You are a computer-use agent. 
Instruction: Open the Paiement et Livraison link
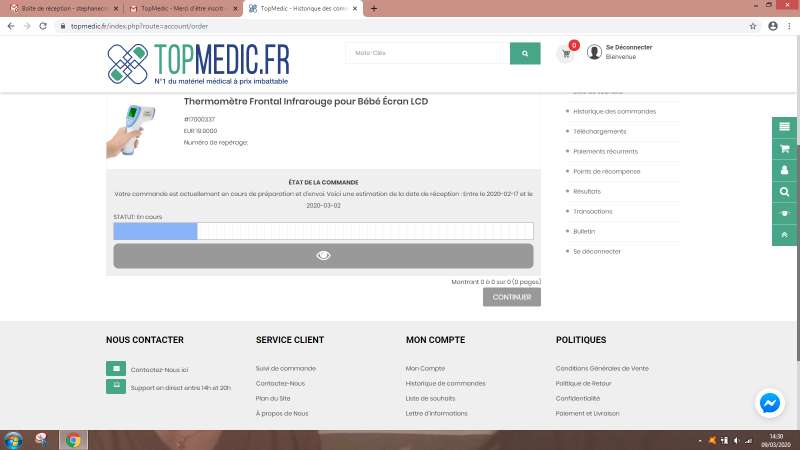pos(587,413)
